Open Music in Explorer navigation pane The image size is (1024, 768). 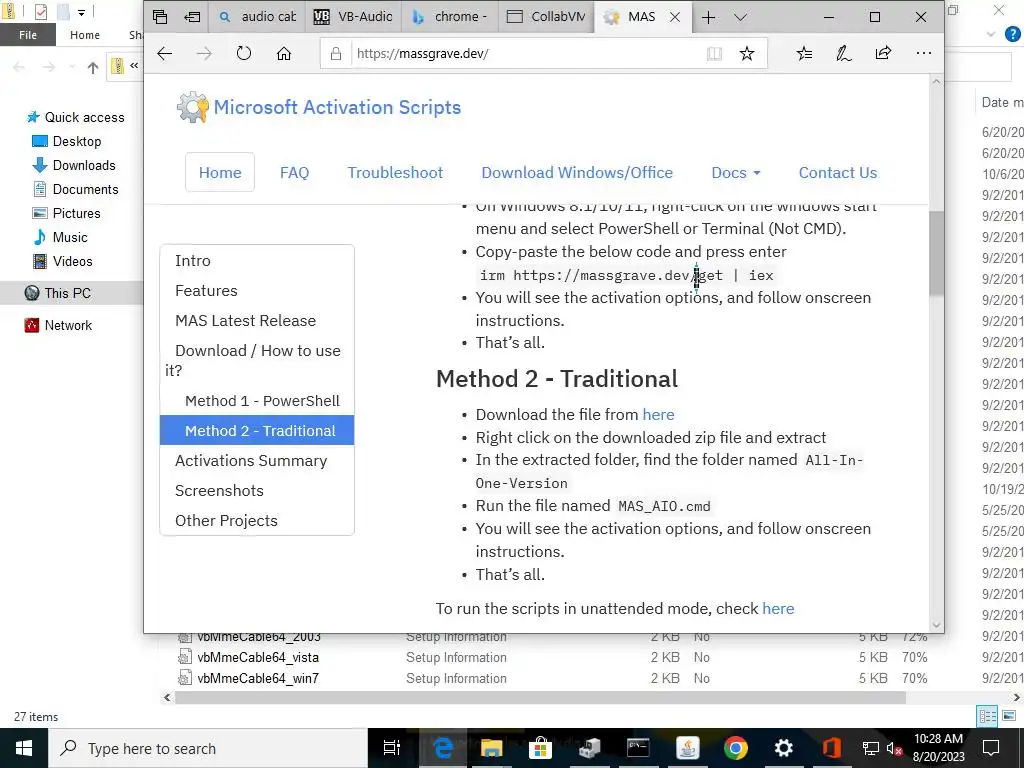coord(61,237)
